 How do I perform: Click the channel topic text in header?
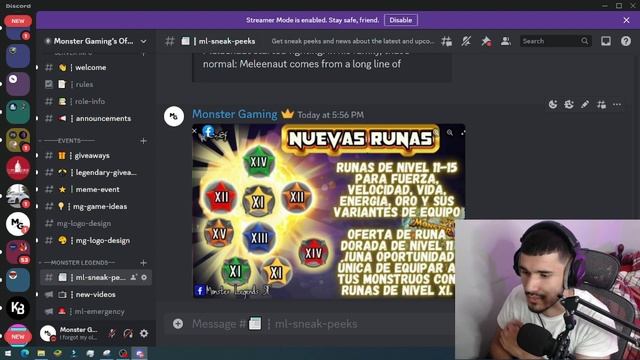pyautogui.click(x=353, y=41)
